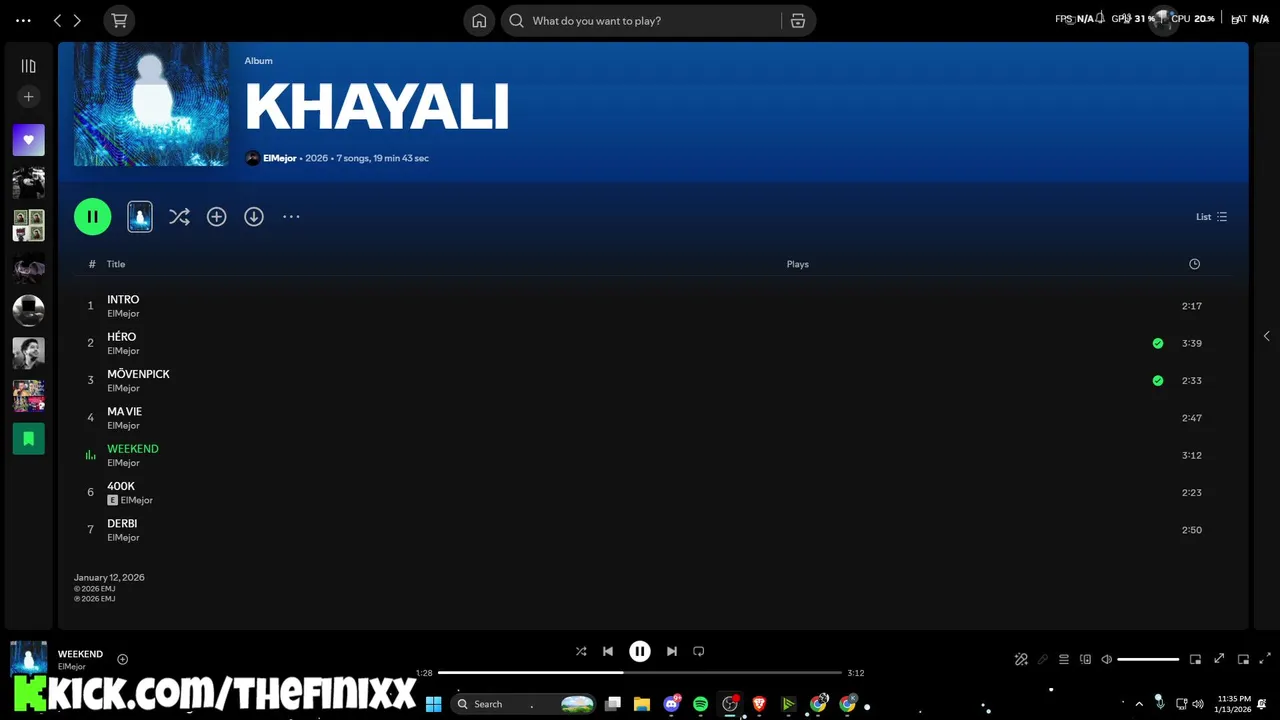Expand Your Library sidebar
Screen dimensions: 1280x720
(x=28, y=66)
